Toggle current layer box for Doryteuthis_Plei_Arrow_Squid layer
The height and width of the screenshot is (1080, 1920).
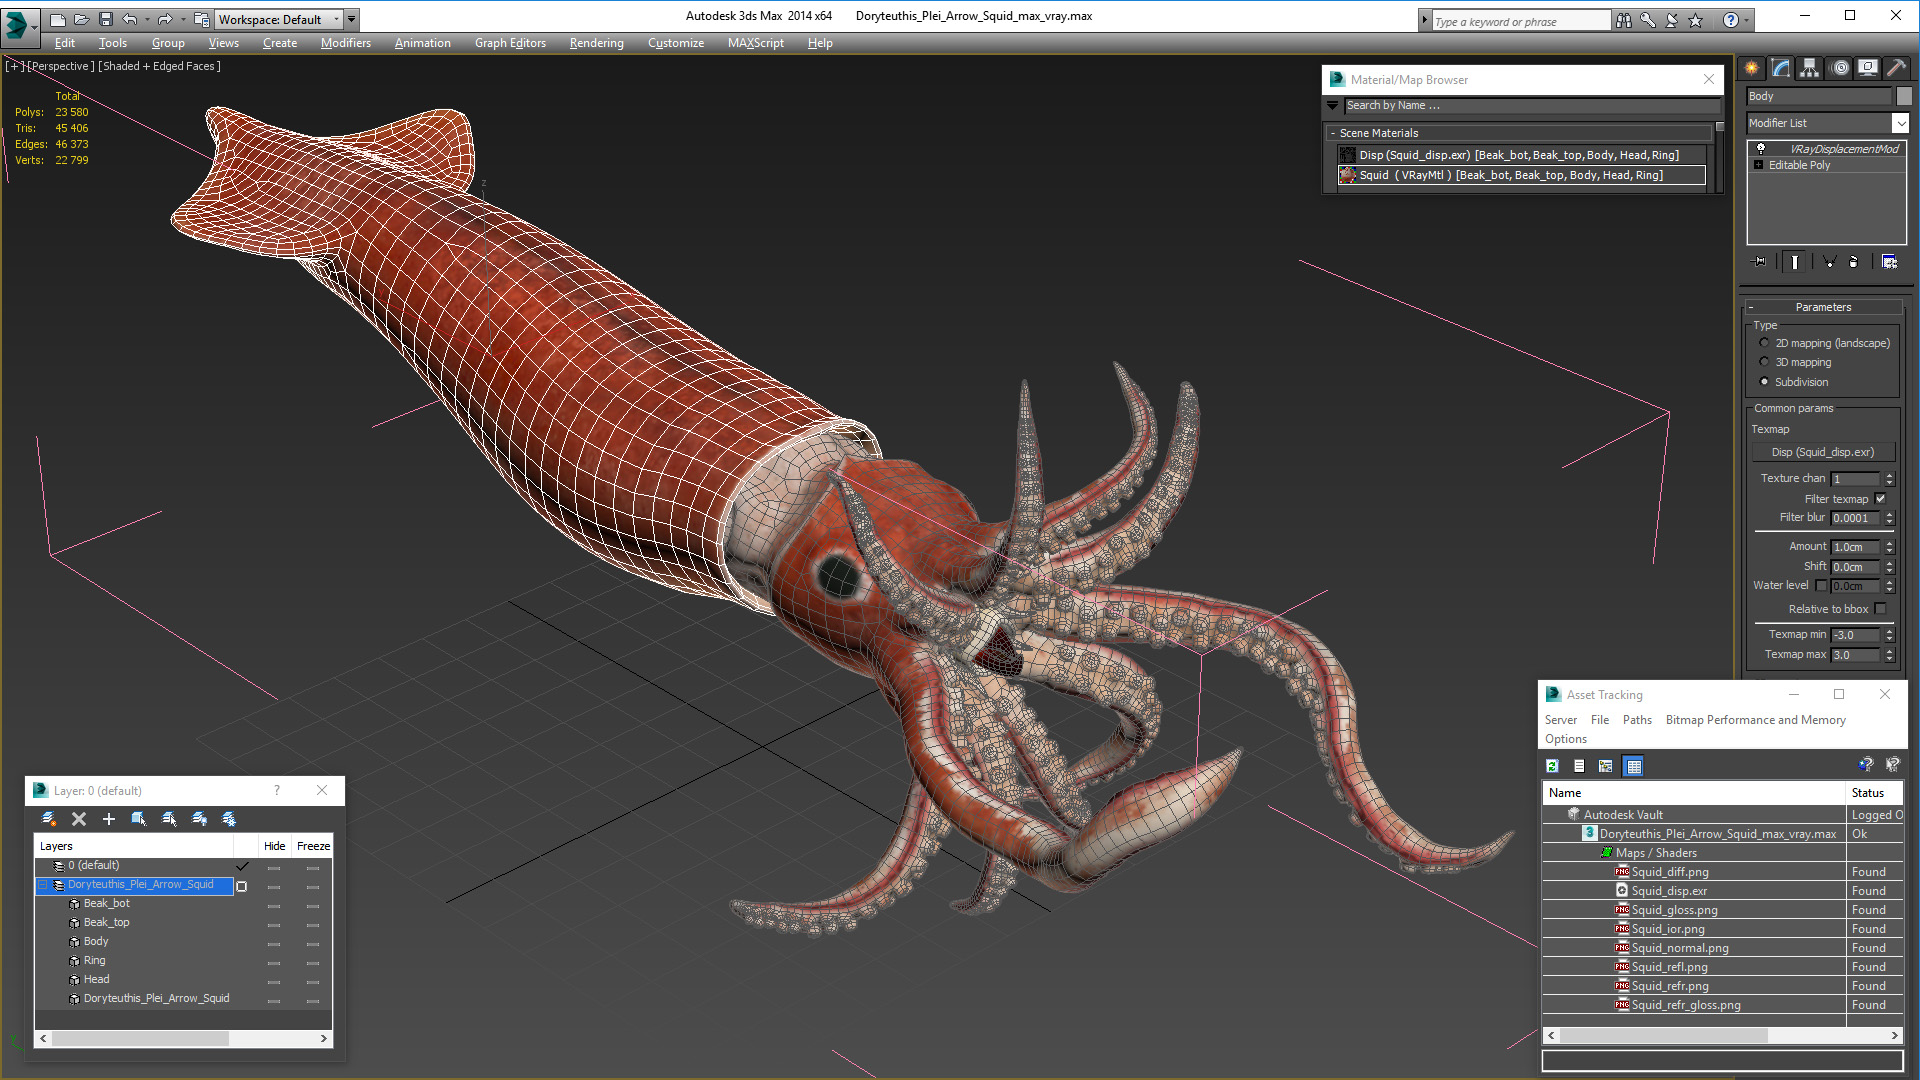click(x=241, y=886)
